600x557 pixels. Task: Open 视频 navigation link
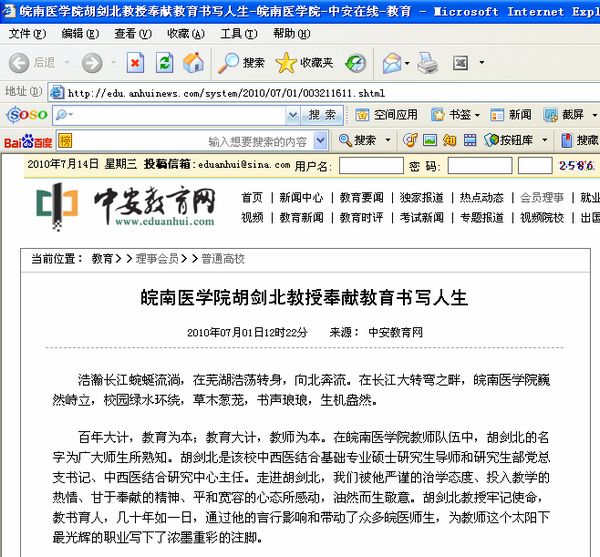pyautogui.click(x=252, y=218)
